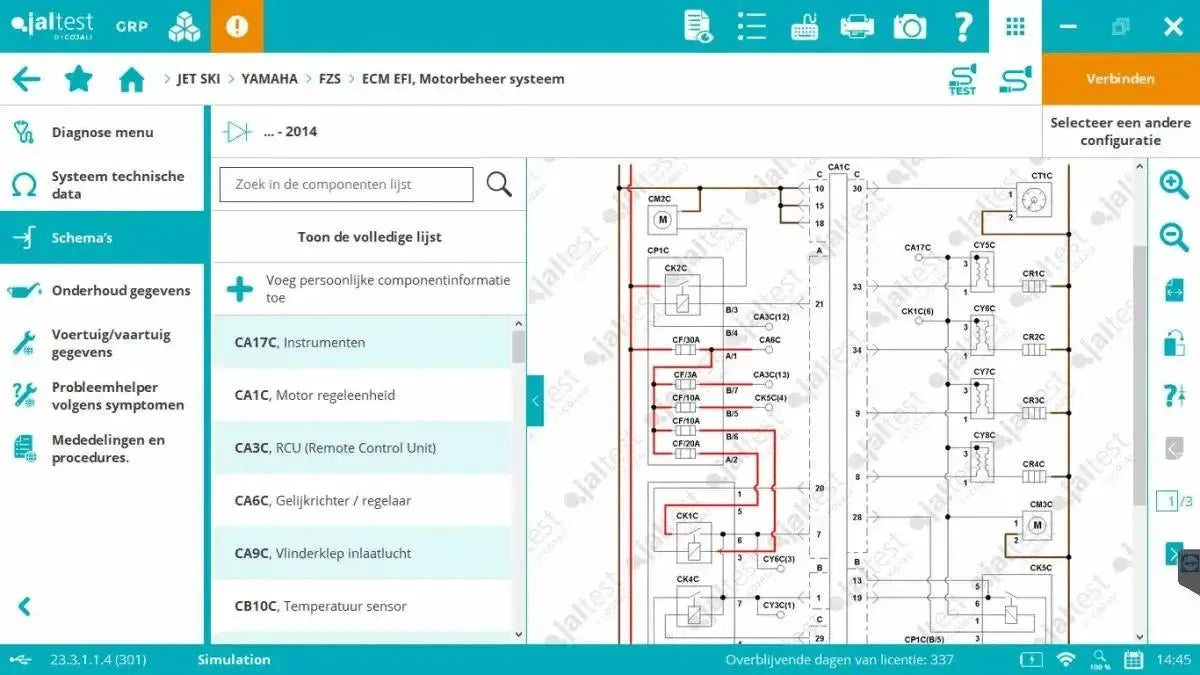Switch to 'Onderhoud gegevens' section
The image size is (1200, 675).
point(122,290)
